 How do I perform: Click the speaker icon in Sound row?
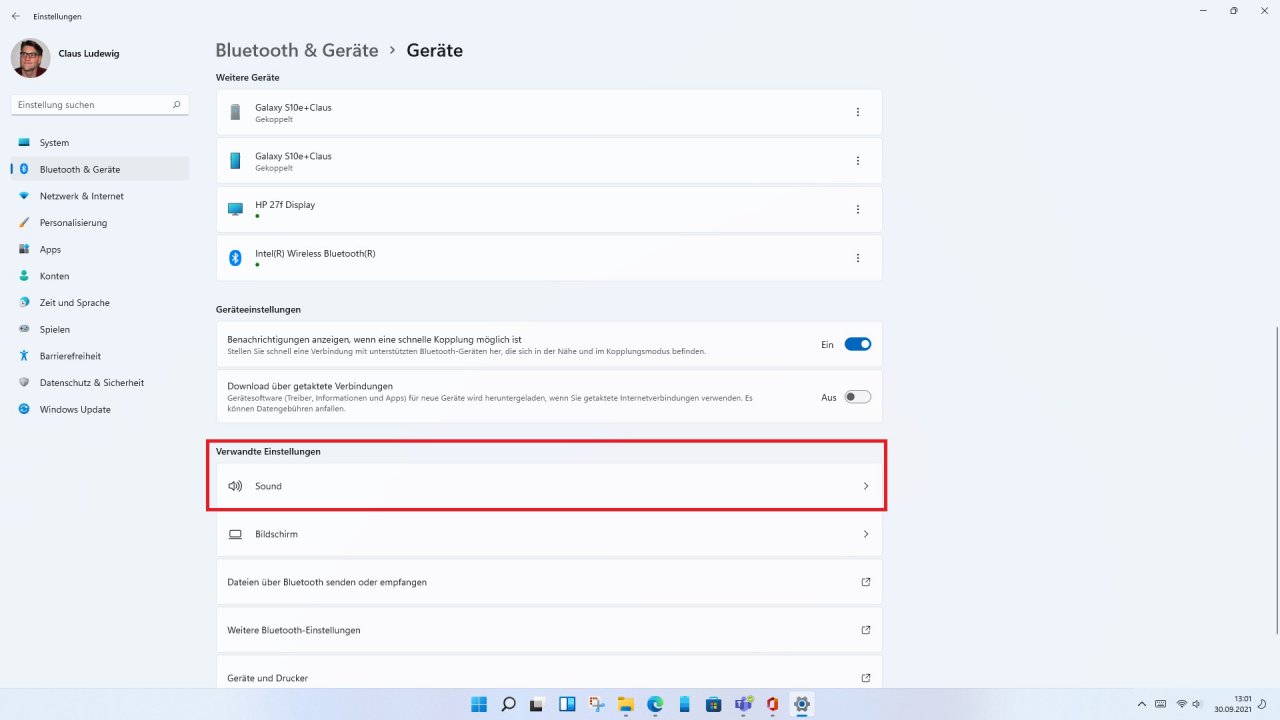[235, 486]
